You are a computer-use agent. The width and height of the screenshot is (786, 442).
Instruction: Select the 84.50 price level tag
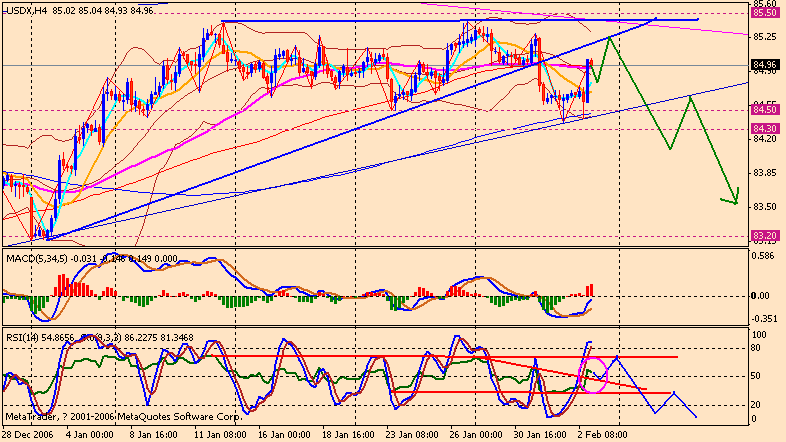click(765, 110)
